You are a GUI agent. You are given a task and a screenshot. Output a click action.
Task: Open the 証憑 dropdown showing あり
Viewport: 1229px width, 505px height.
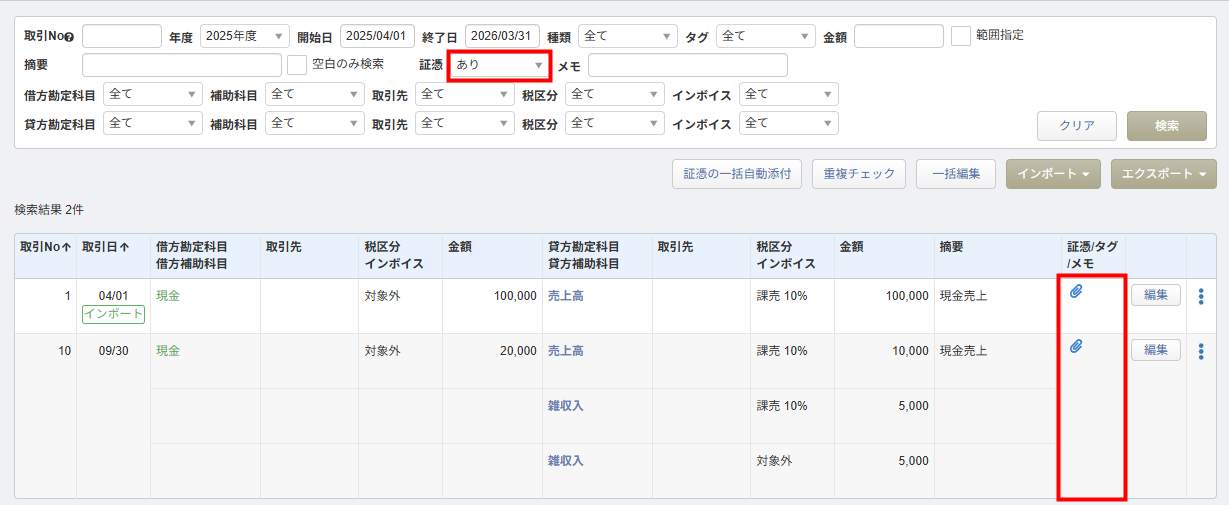tap(499, 65)
